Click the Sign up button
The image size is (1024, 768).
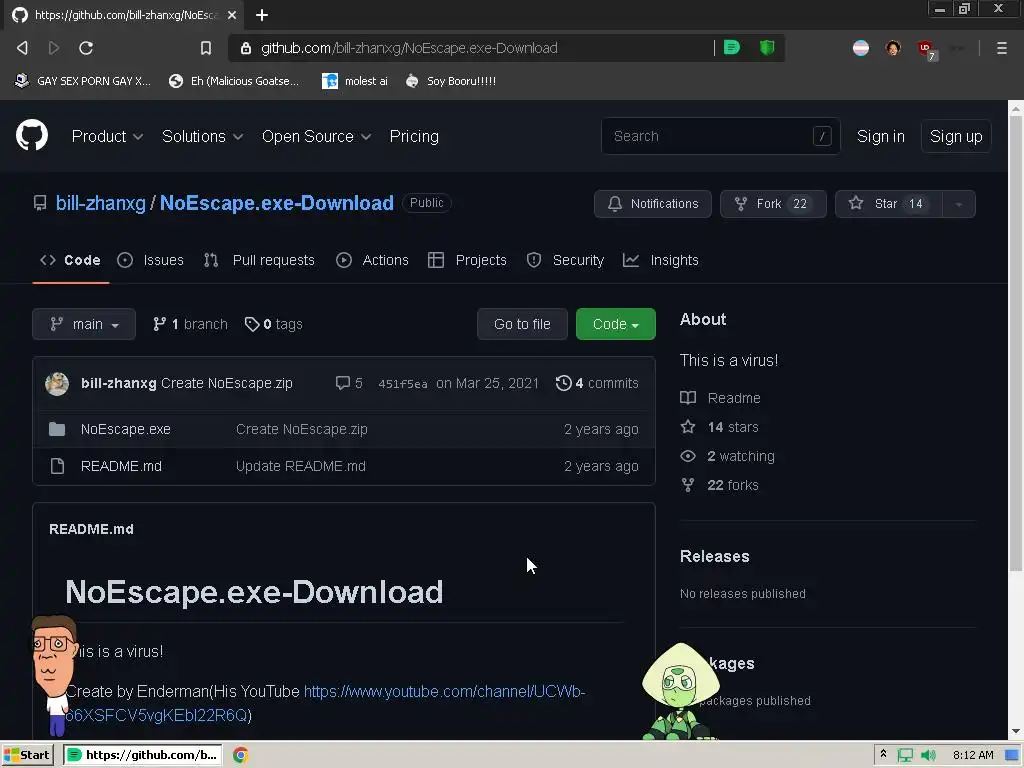coord(956,136)
